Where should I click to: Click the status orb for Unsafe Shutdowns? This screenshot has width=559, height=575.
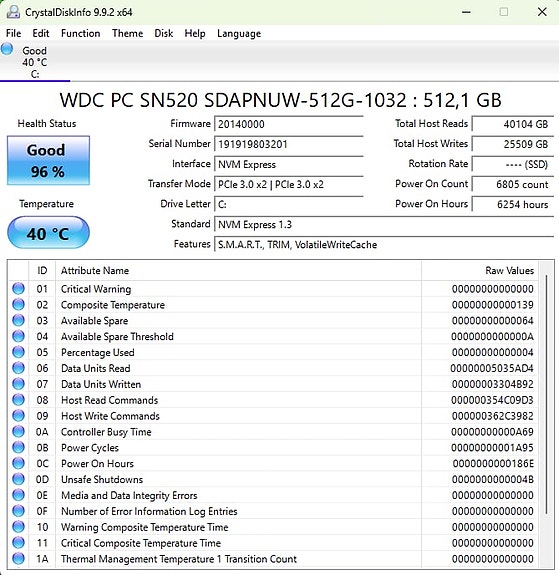point(18,479)
